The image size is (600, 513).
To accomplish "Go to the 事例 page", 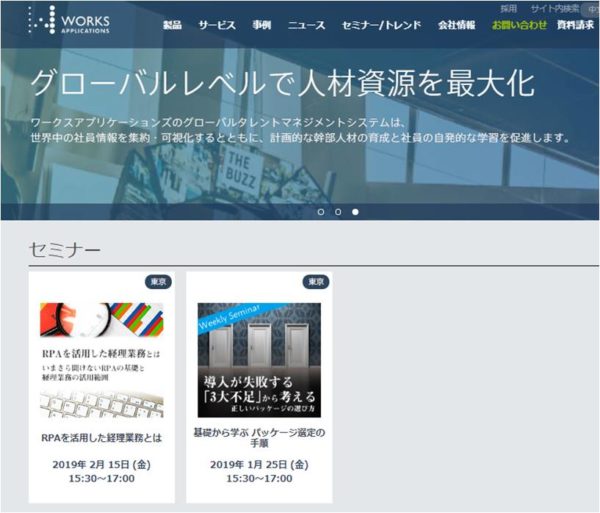I will point(261,25).
